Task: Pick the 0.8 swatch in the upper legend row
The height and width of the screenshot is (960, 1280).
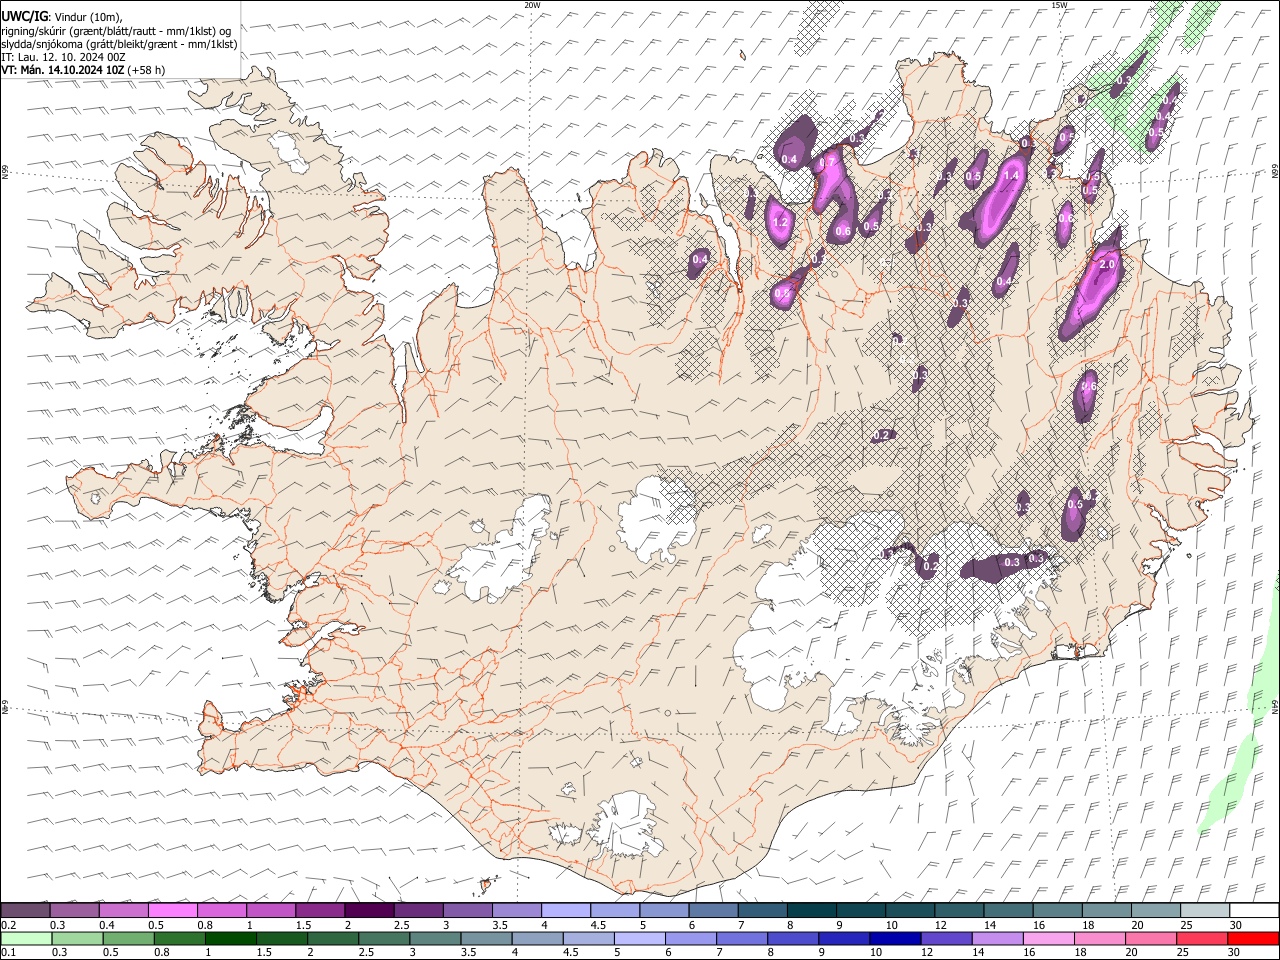Action: [x=222, y=910]
